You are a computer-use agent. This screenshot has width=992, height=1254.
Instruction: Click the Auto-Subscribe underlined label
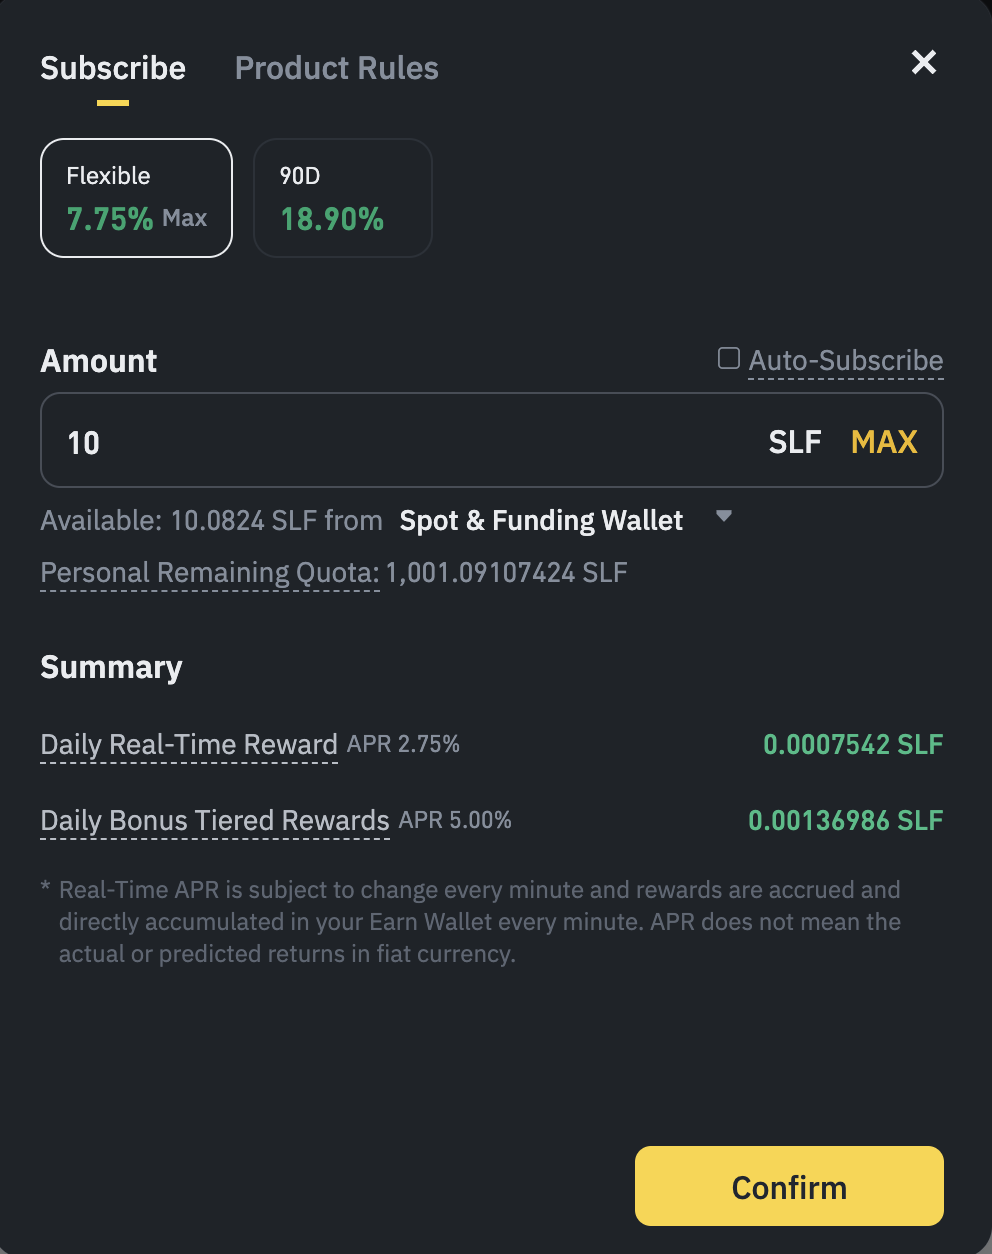click(845, 360)
